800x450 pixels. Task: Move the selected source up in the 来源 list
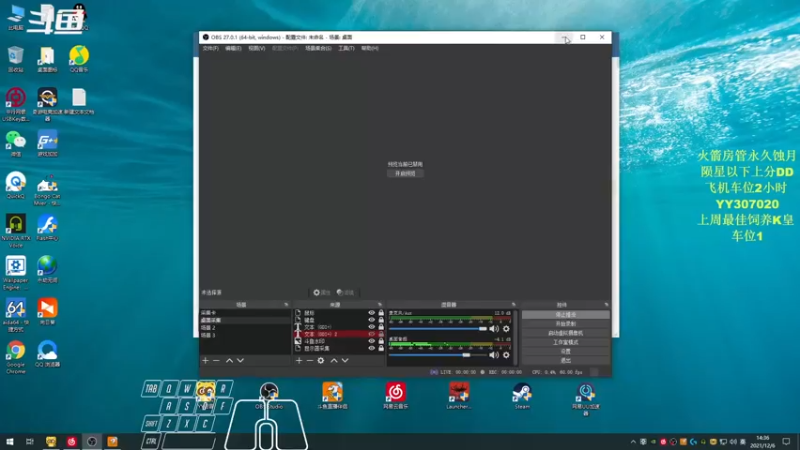(334, 361)
